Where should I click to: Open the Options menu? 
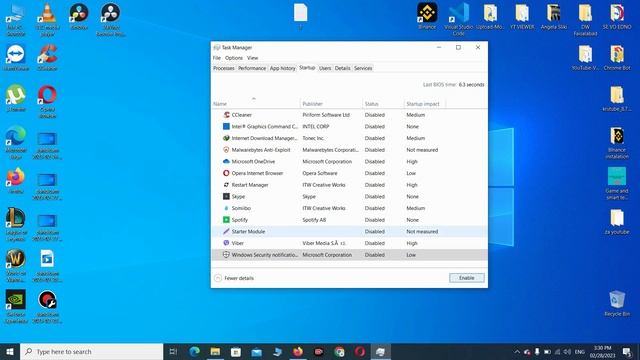[233, 58]
